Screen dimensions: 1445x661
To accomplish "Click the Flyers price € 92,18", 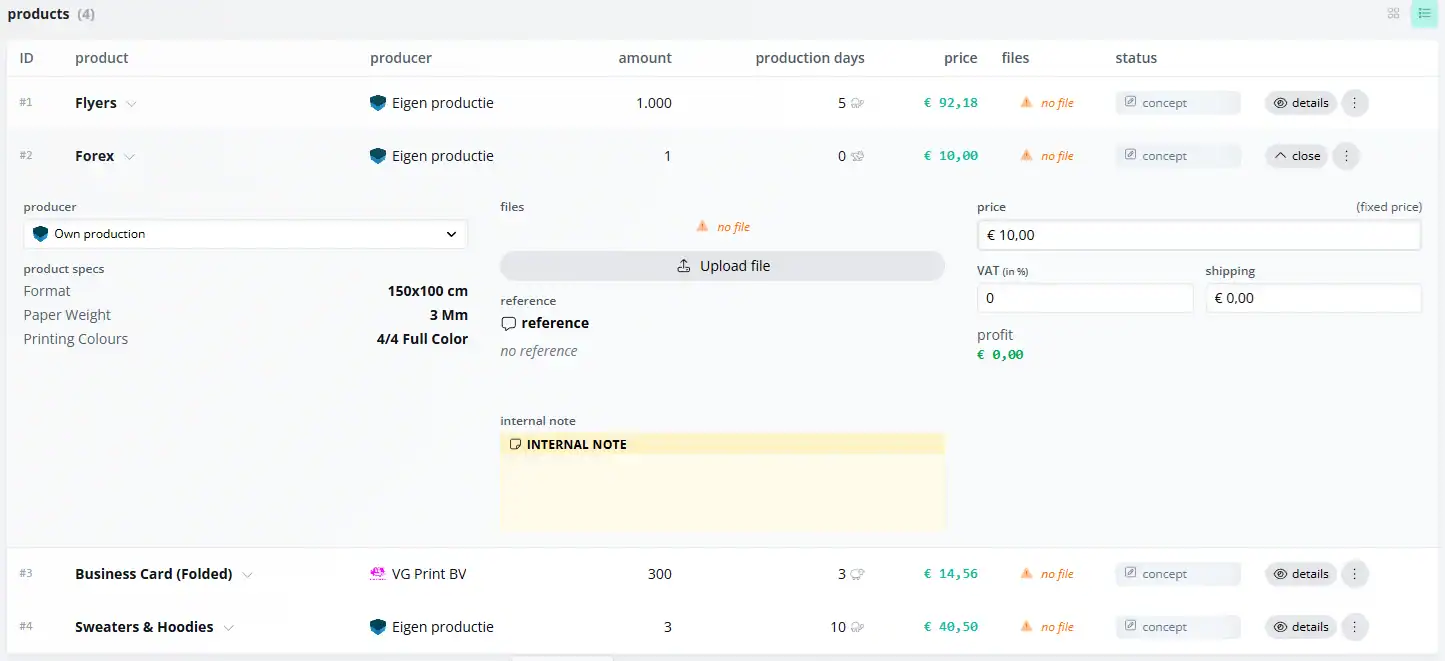I will point(951,103).
